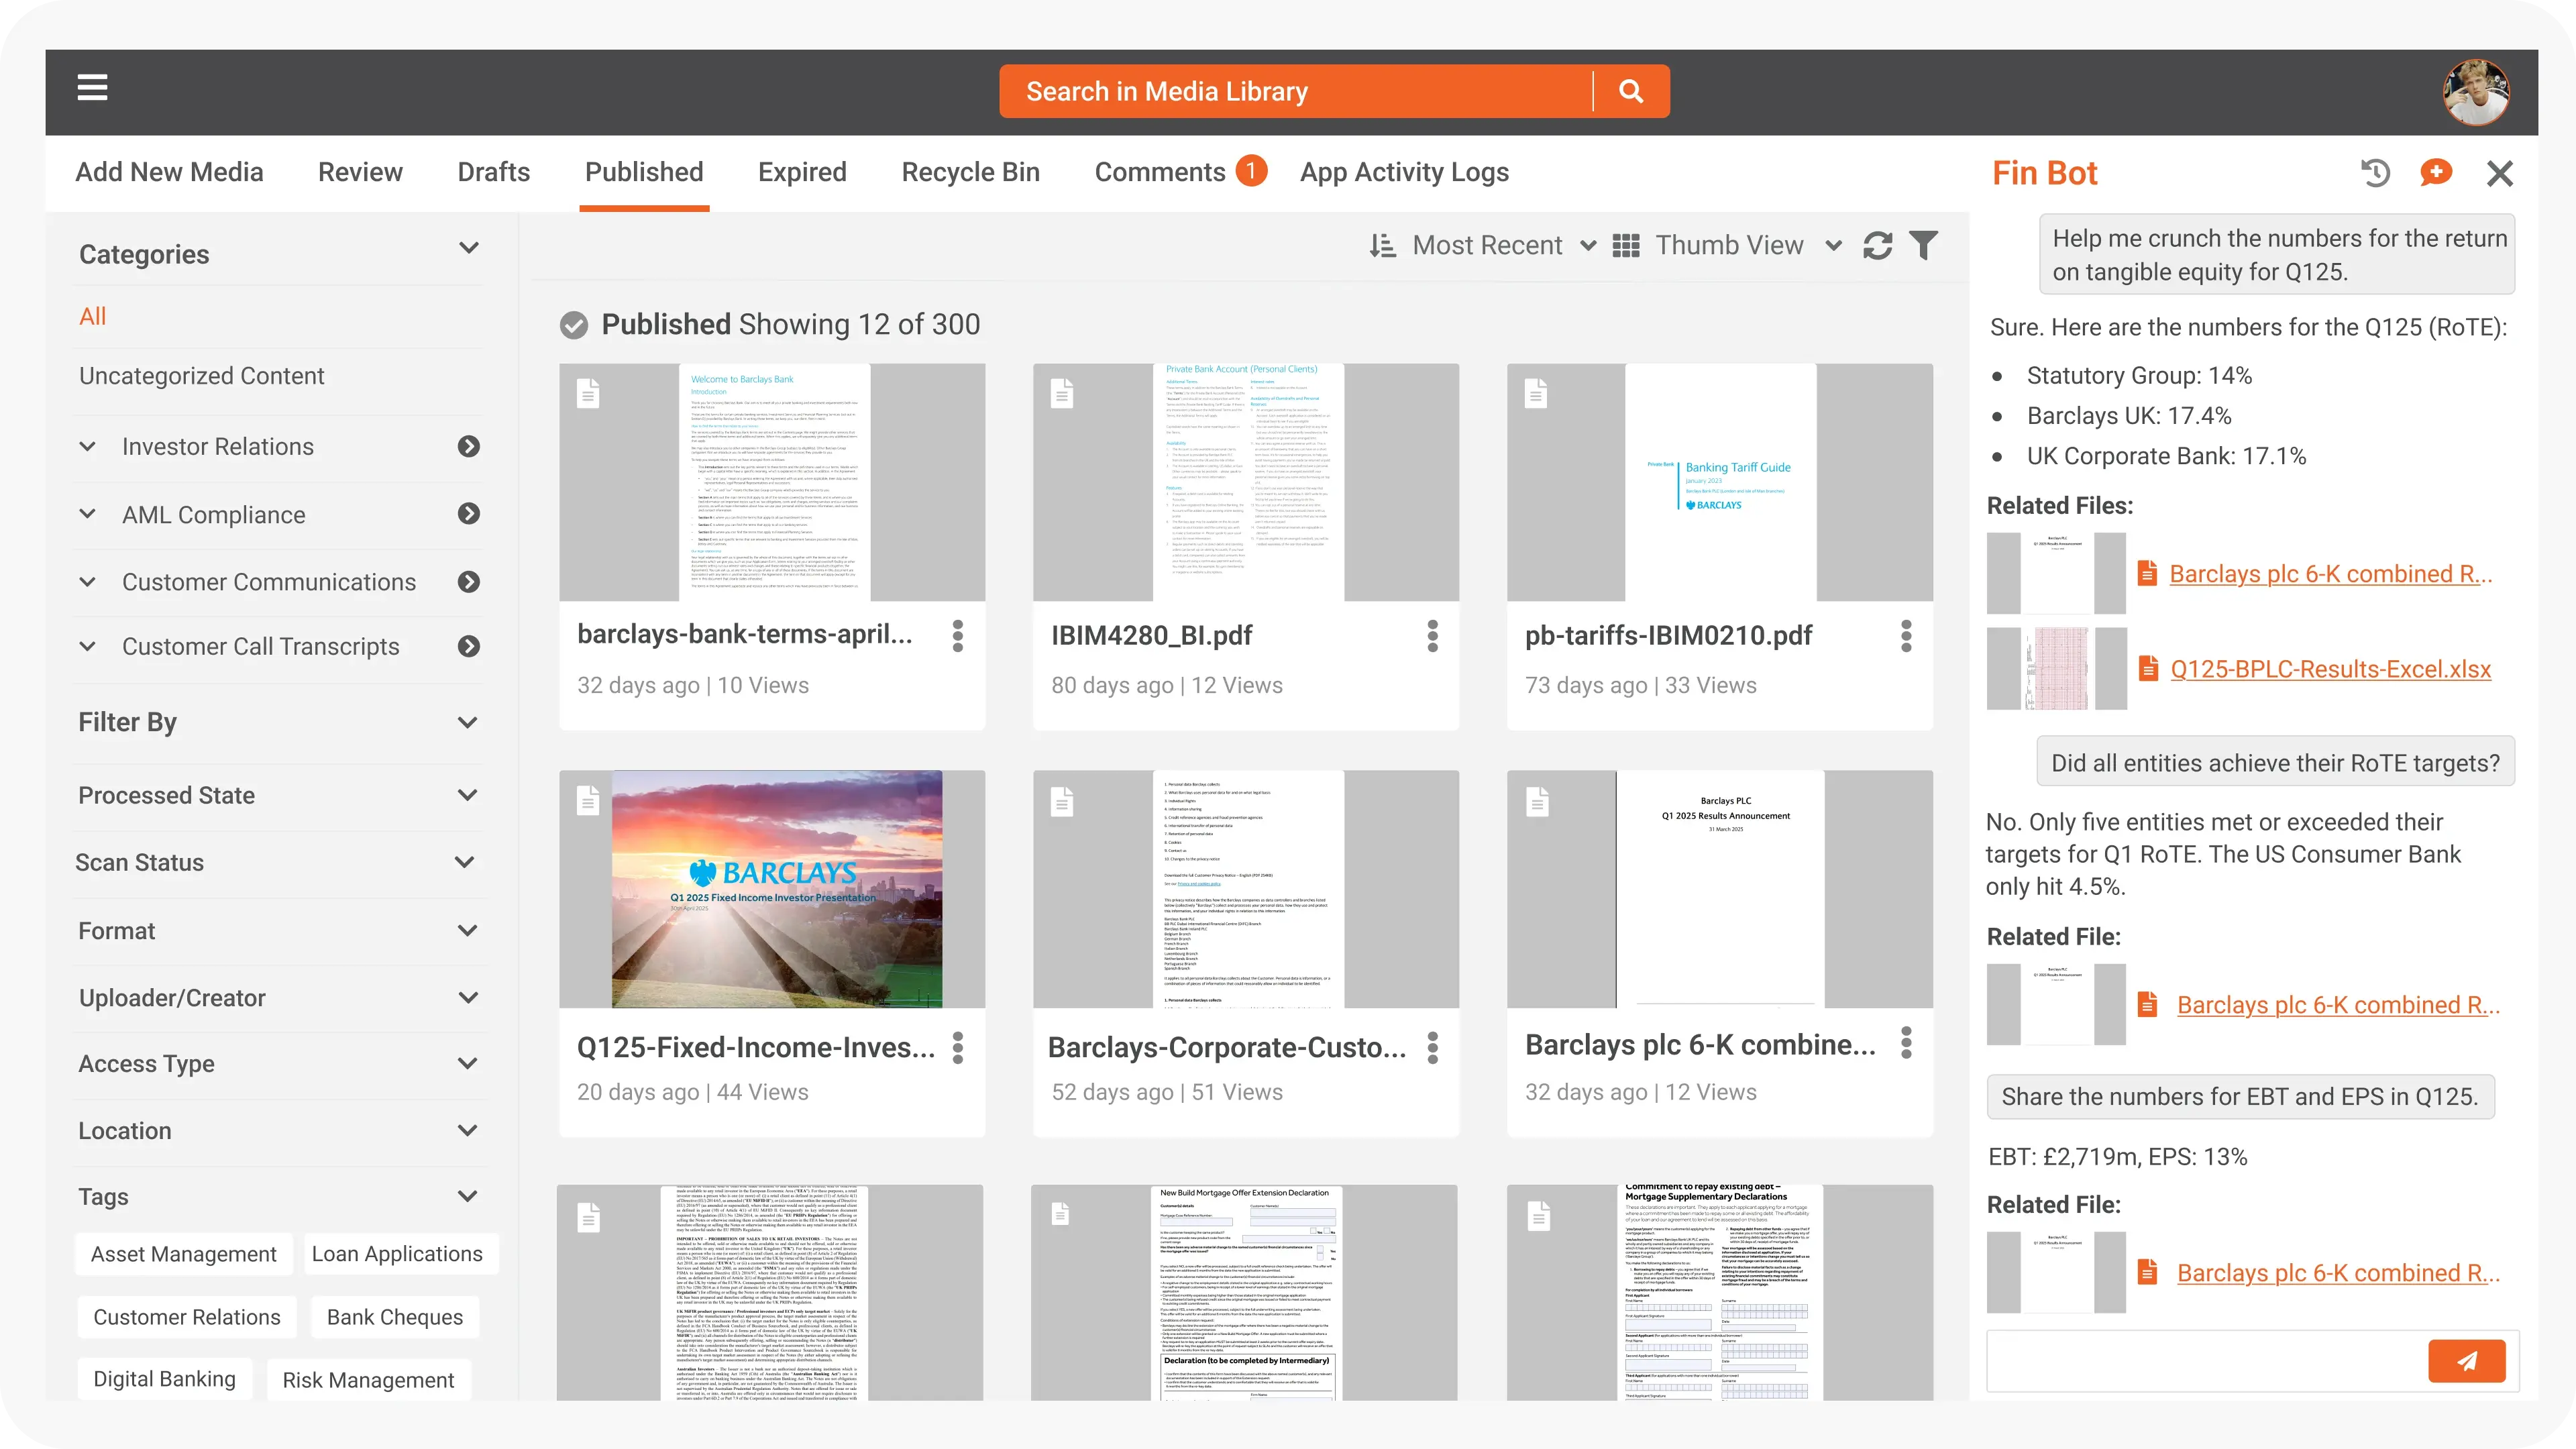Toggle the Risk Management tag filter
Screen dimensions: 2576x1449
[x=368, y=1380]
